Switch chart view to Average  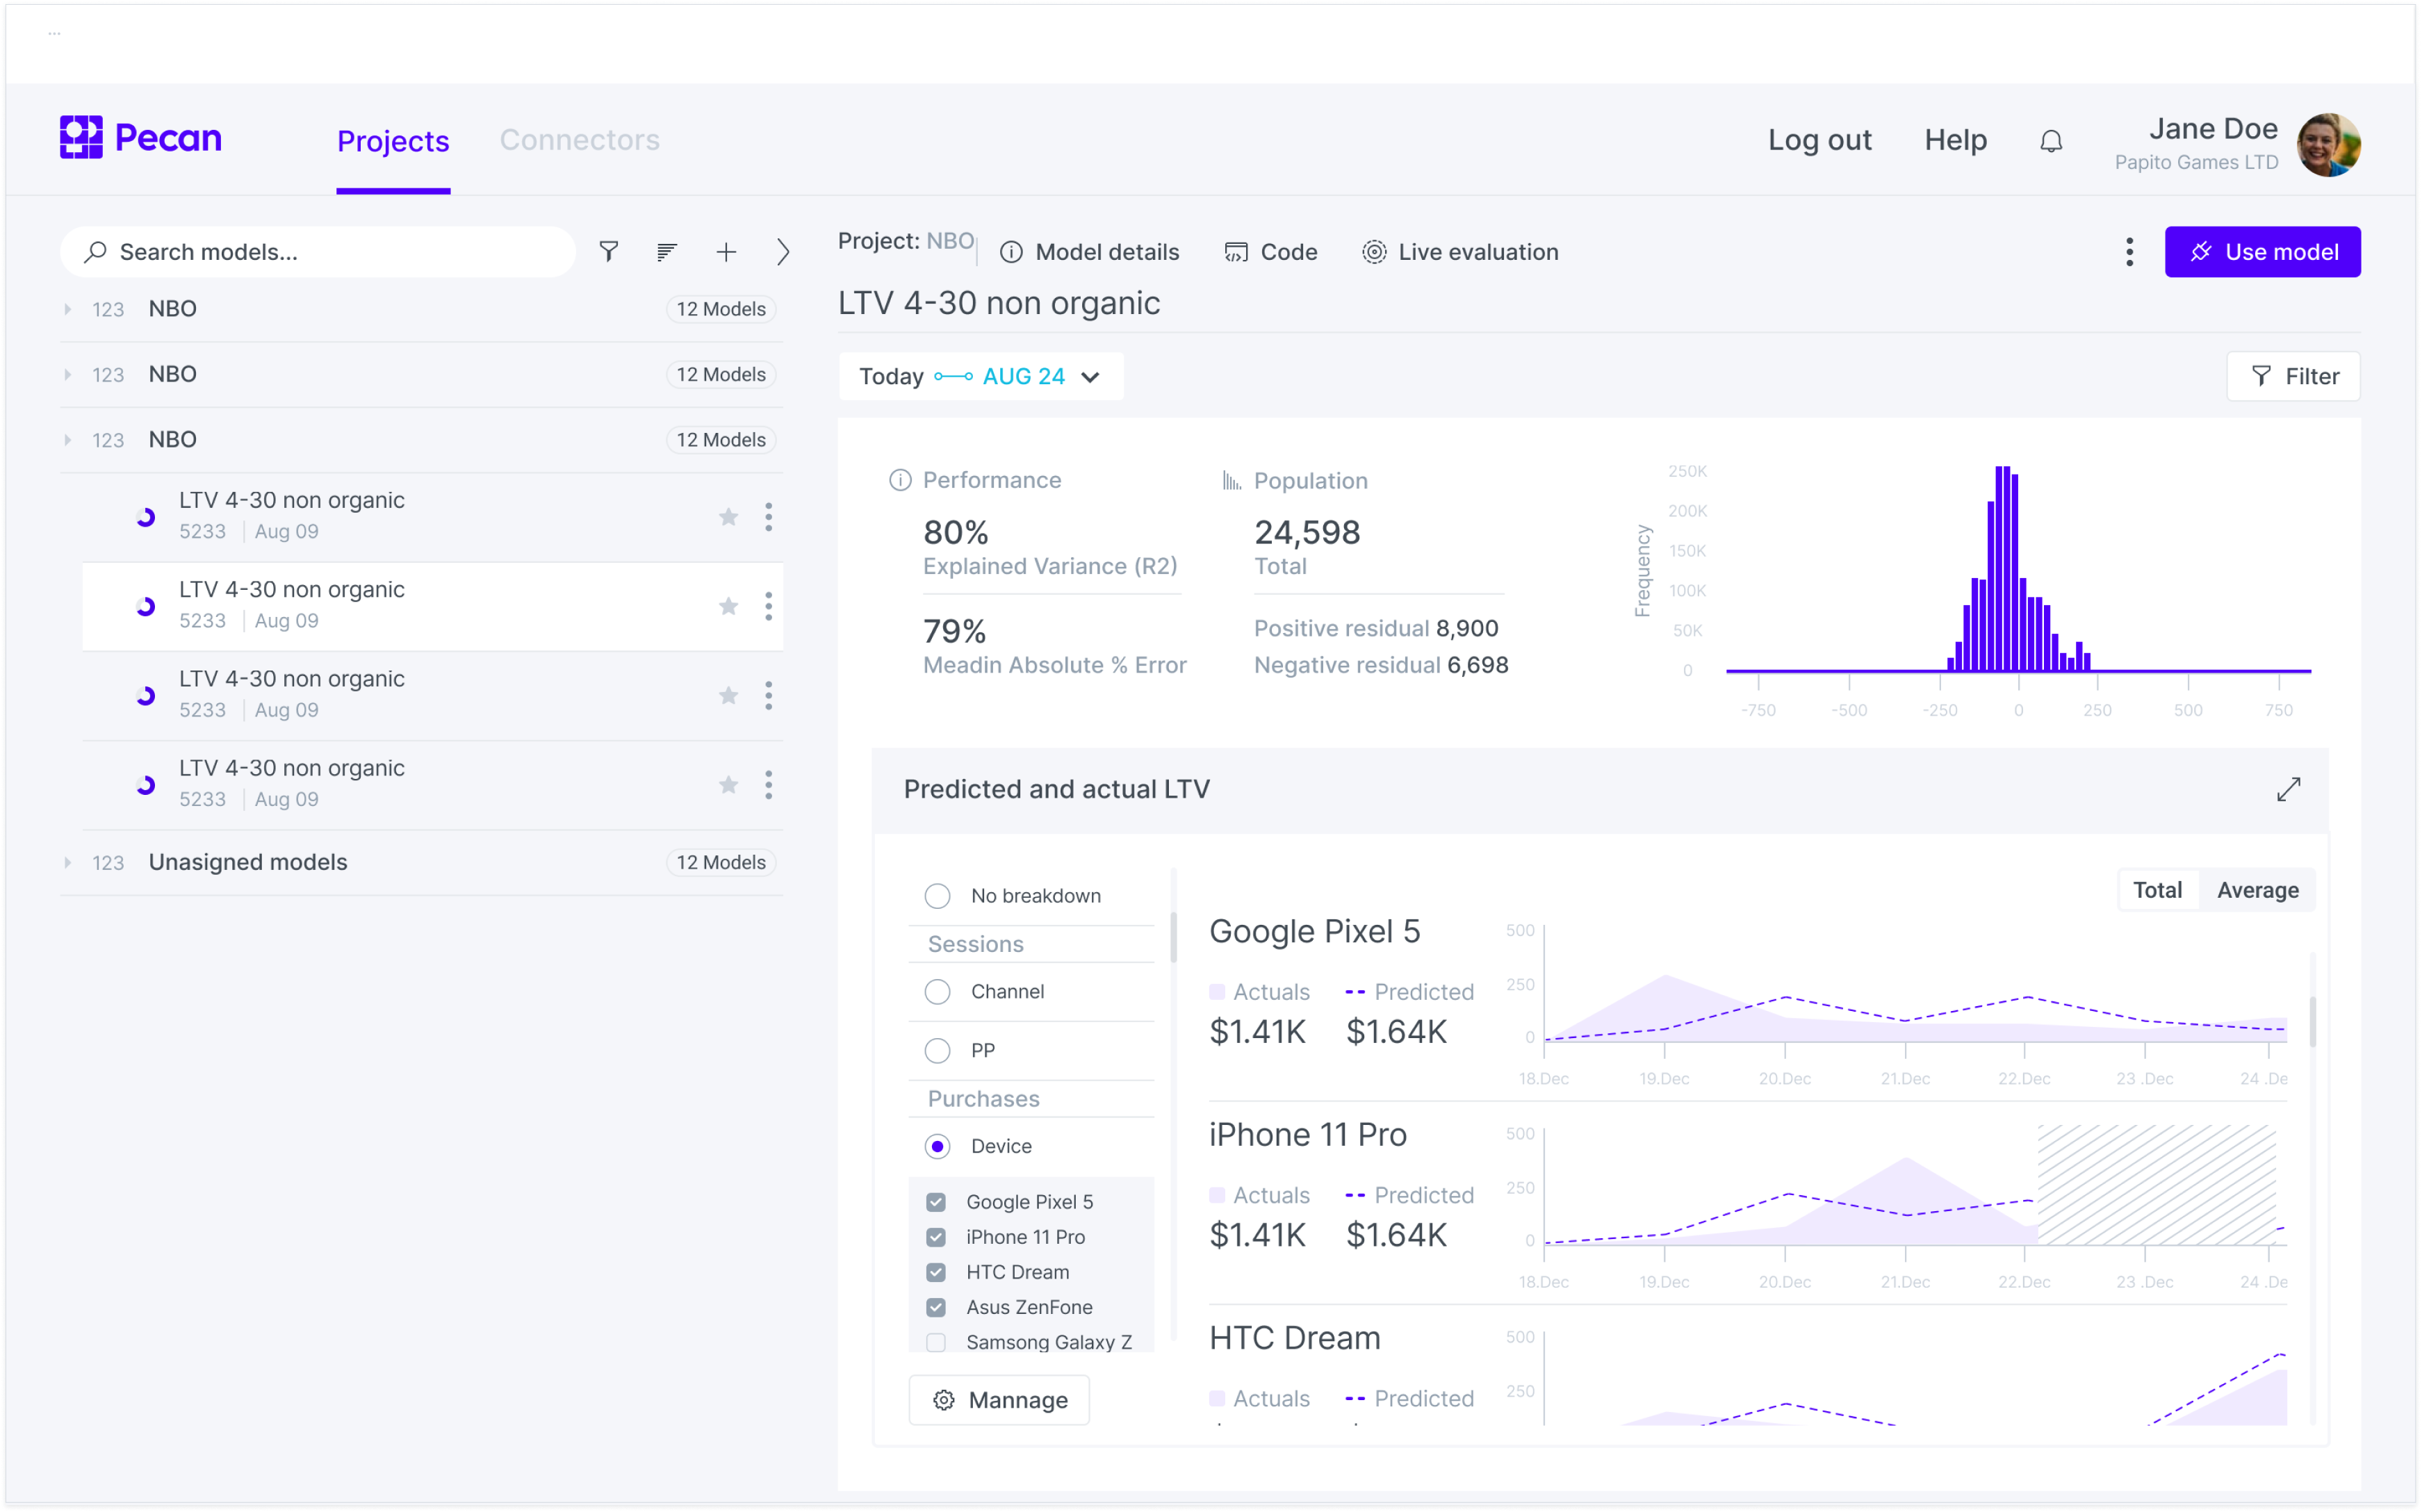pos(2257,890)
